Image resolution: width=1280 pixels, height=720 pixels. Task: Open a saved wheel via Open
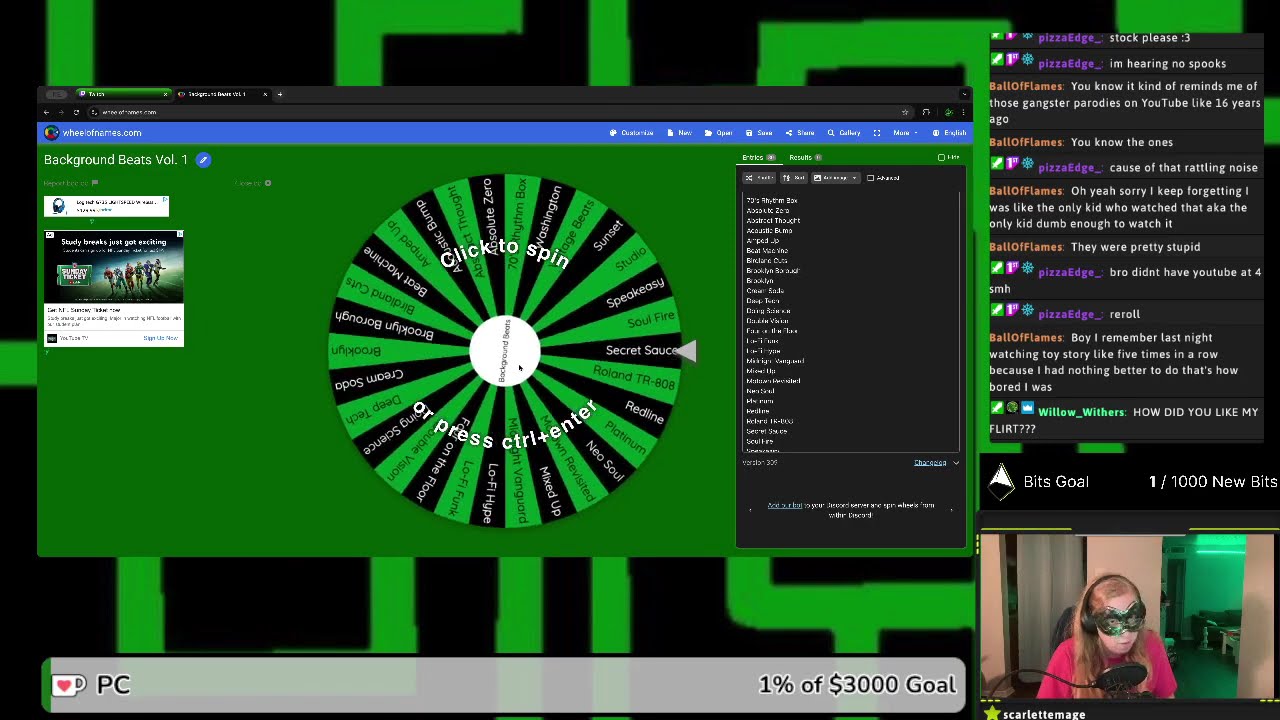click(718, 133)
